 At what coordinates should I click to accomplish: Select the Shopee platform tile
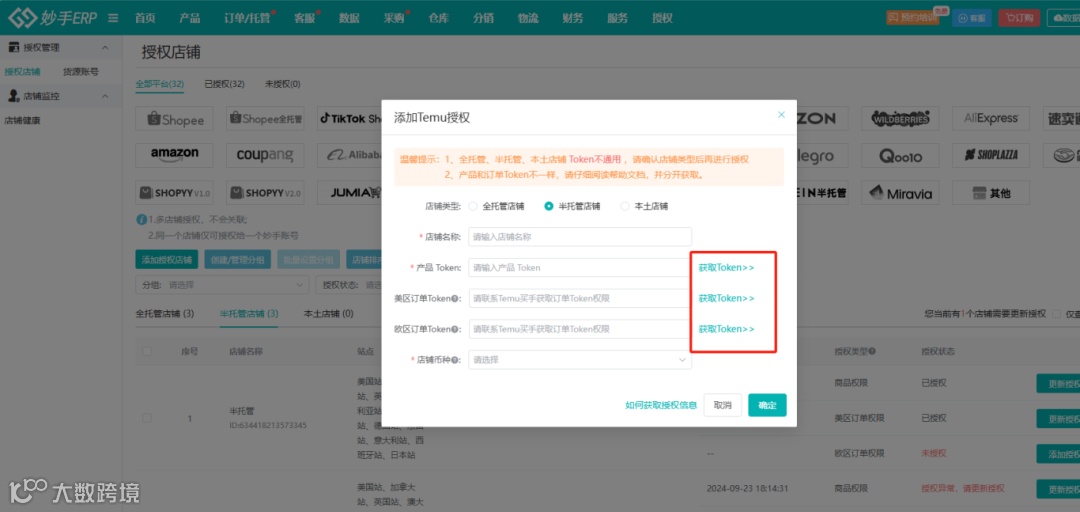(x=175, y=119)
